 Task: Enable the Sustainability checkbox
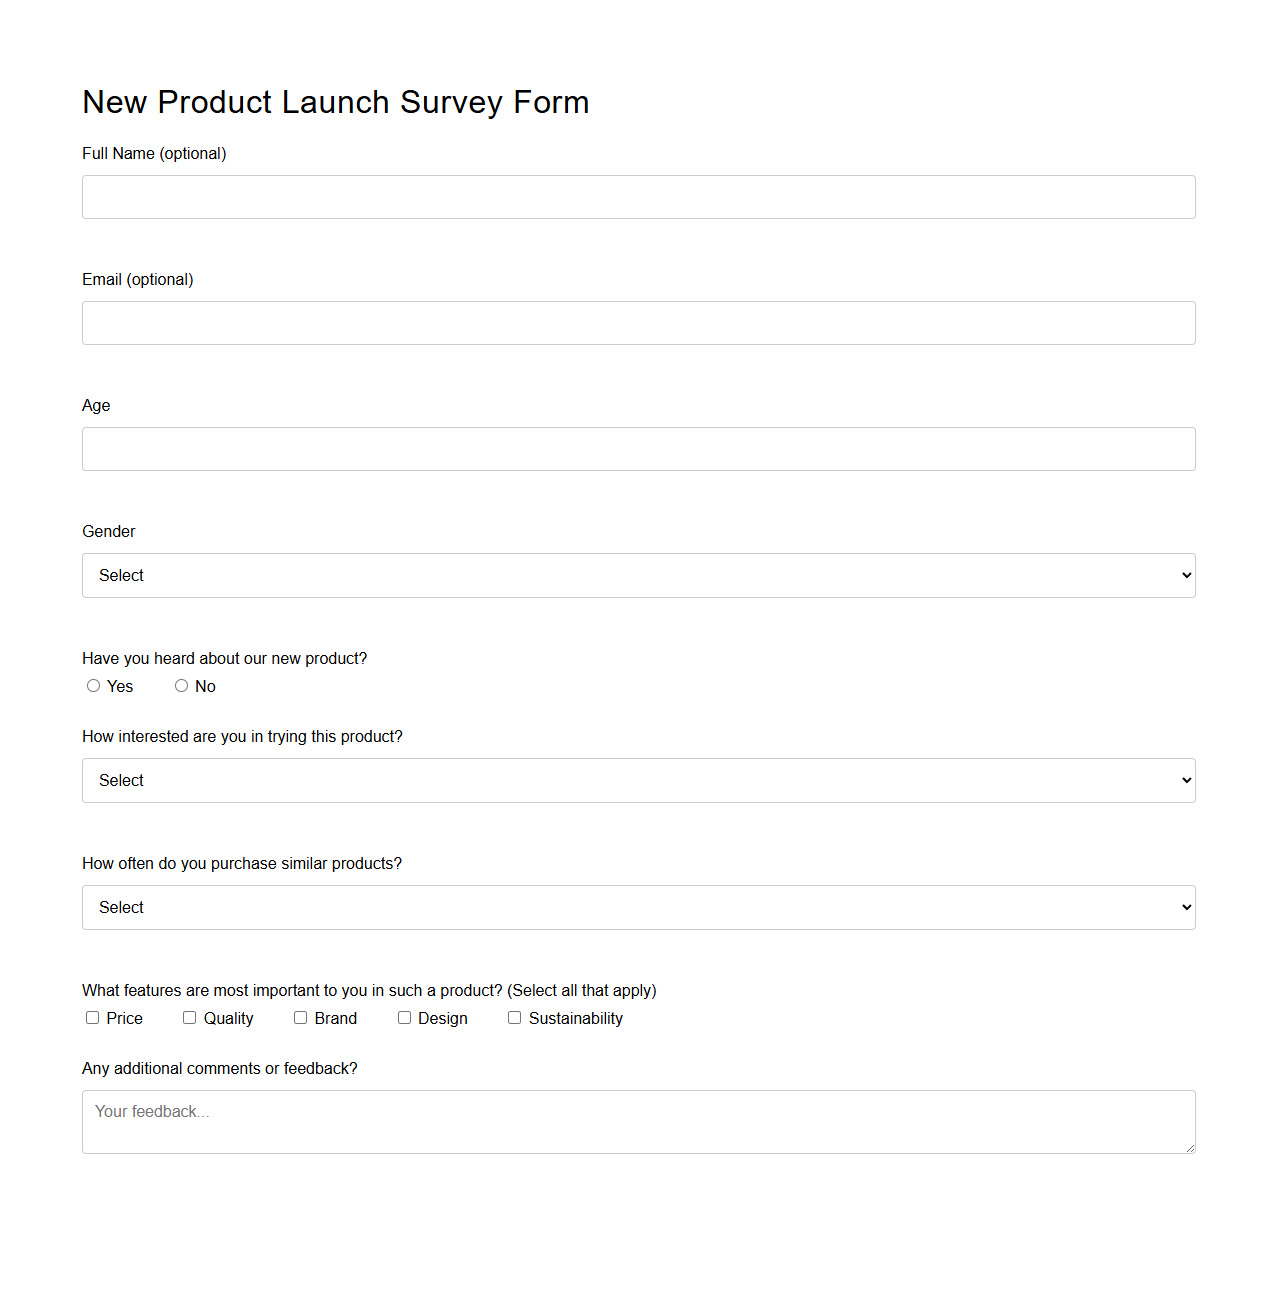pos(514,1017)
